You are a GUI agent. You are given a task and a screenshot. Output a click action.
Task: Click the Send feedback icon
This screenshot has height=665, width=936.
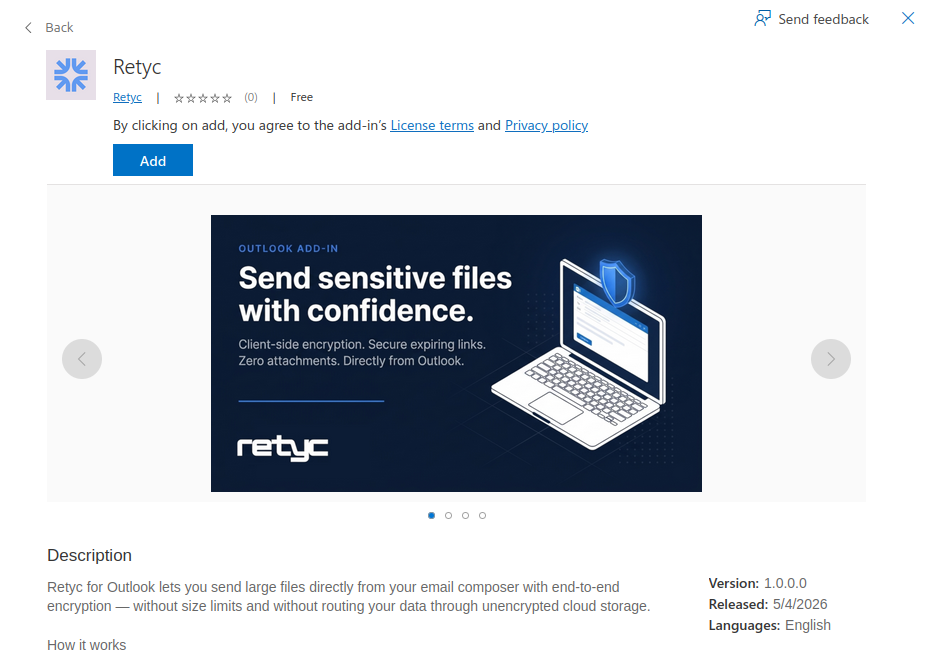pos(762,19)
